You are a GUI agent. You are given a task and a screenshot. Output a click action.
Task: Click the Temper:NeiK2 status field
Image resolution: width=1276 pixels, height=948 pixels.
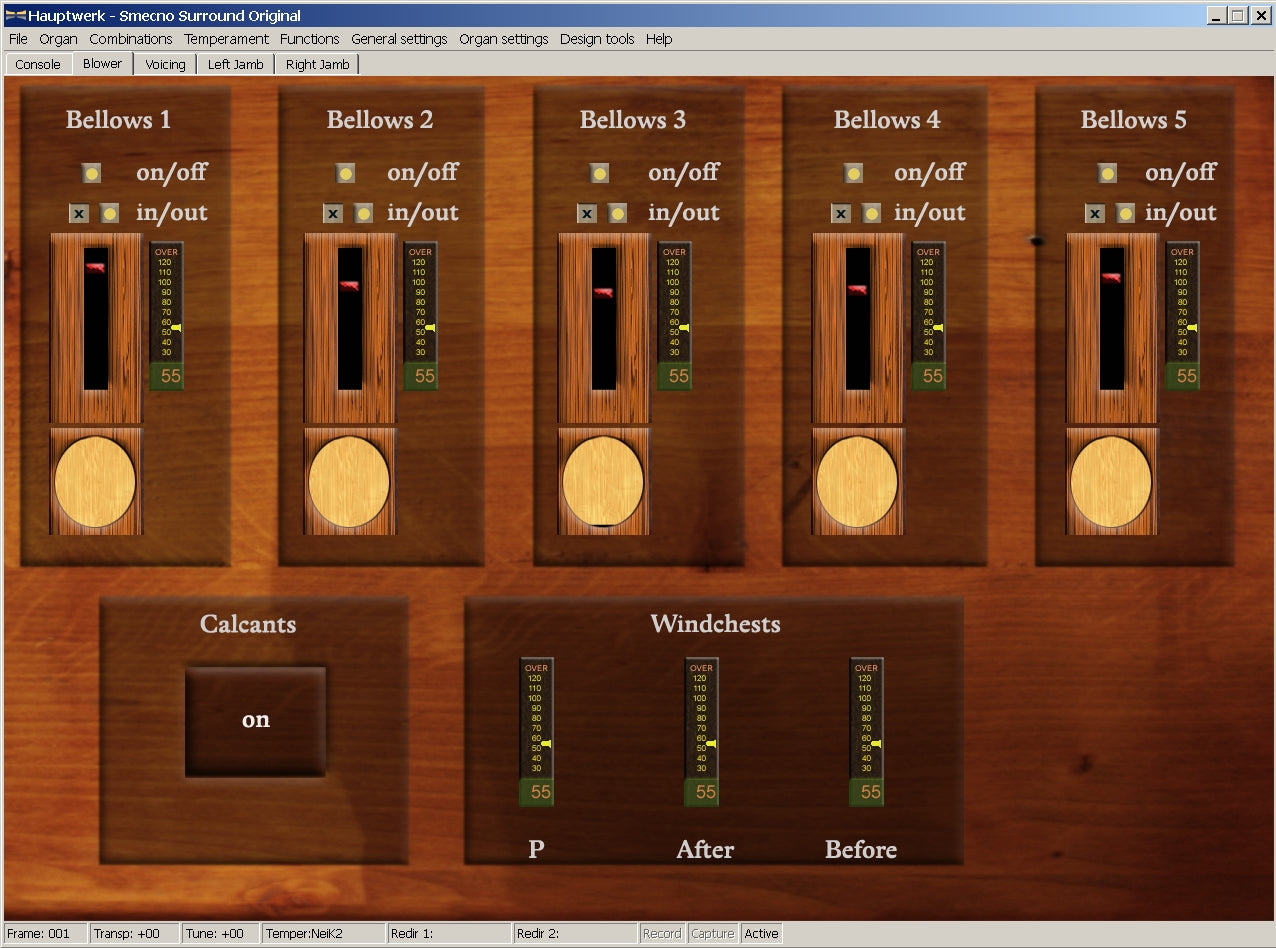point(323,933)
